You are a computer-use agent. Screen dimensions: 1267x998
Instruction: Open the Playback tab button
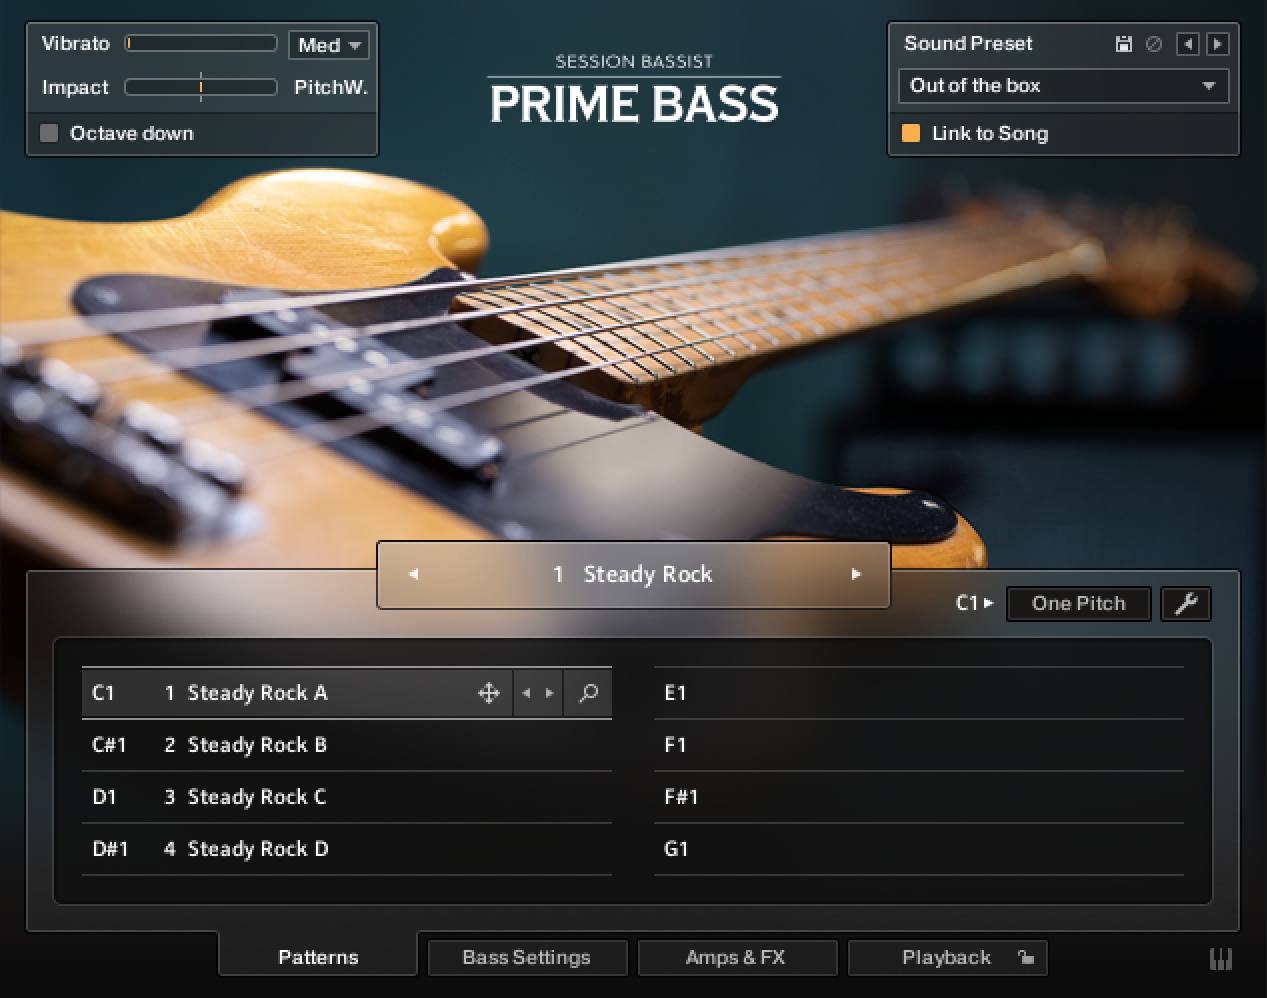pyautogui.click(x=947, y=957)
